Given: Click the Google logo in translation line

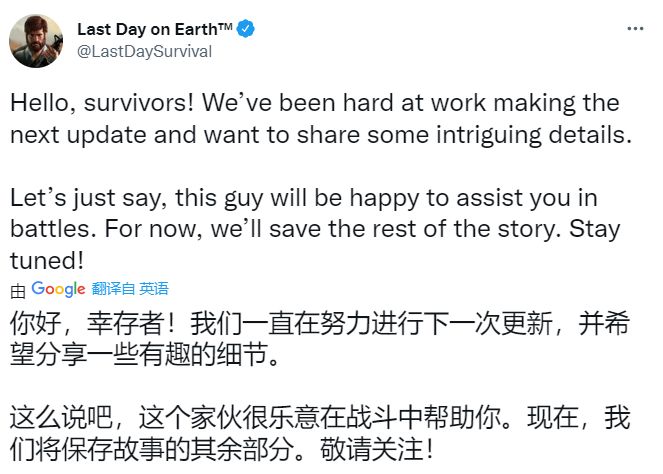Looking at the screenshot, I should [x=58, y=288].
